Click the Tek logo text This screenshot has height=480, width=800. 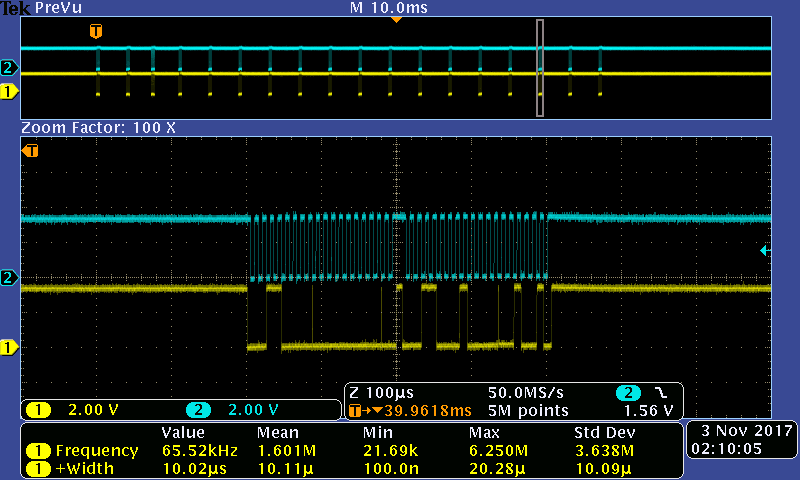coord(15,8)
